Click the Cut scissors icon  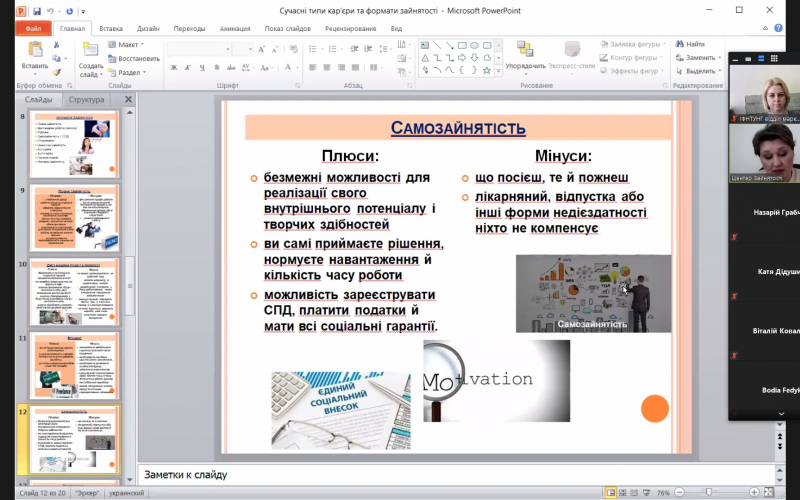click(56, 45)
